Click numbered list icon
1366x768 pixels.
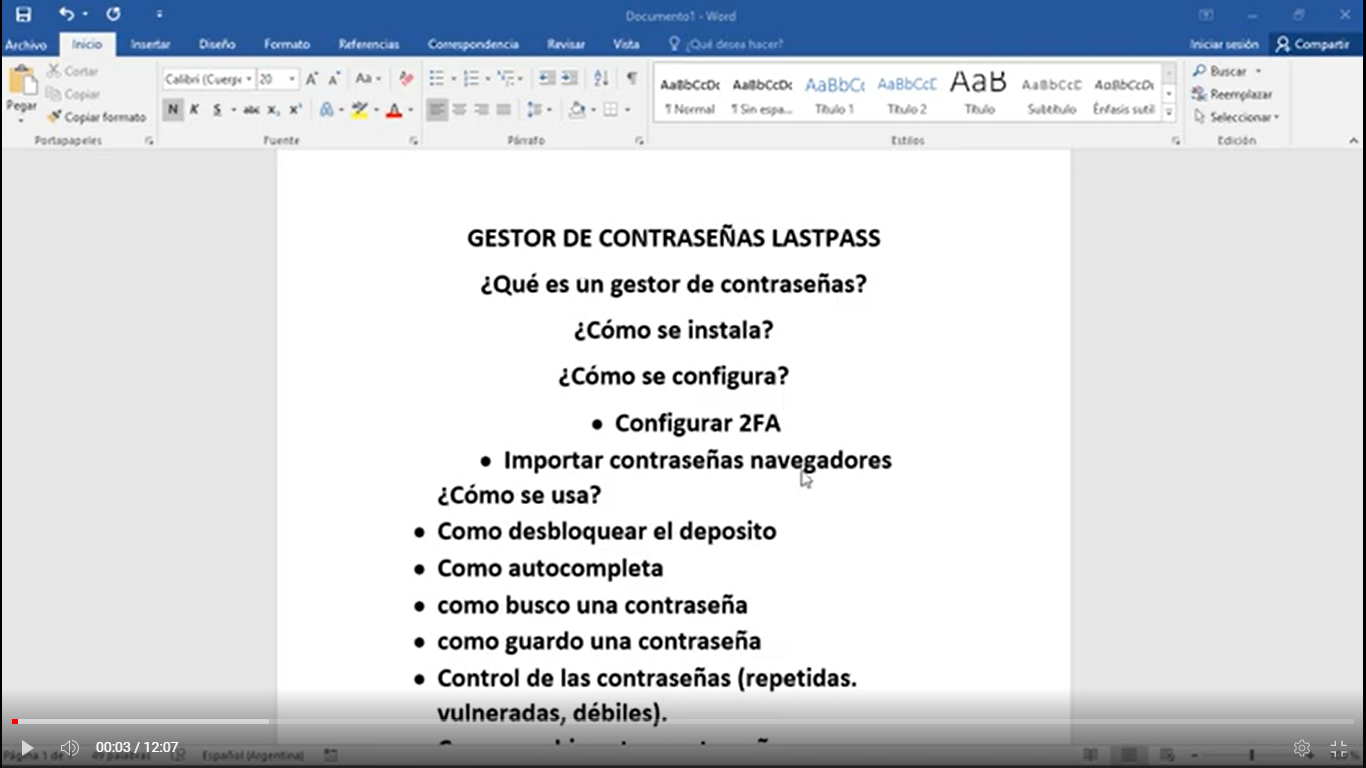click(471, 79)
